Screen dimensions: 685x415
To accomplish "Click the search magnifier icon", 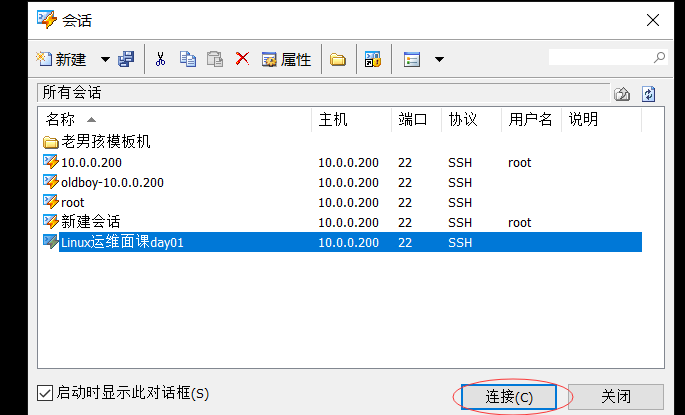I will tap(659, 57).
